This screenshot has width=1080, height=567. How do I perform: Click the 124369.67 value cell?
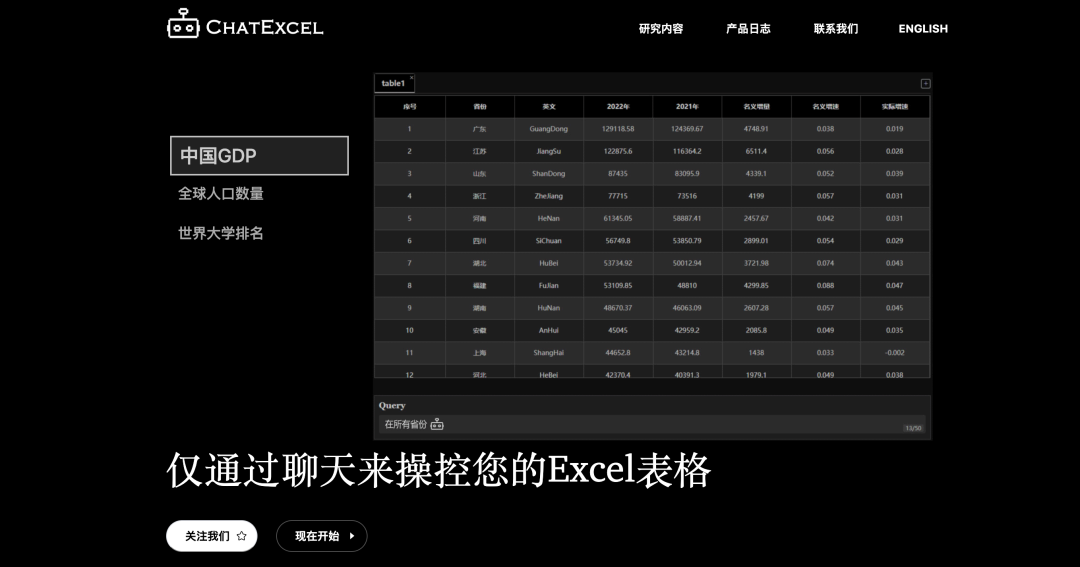point(687,129)
